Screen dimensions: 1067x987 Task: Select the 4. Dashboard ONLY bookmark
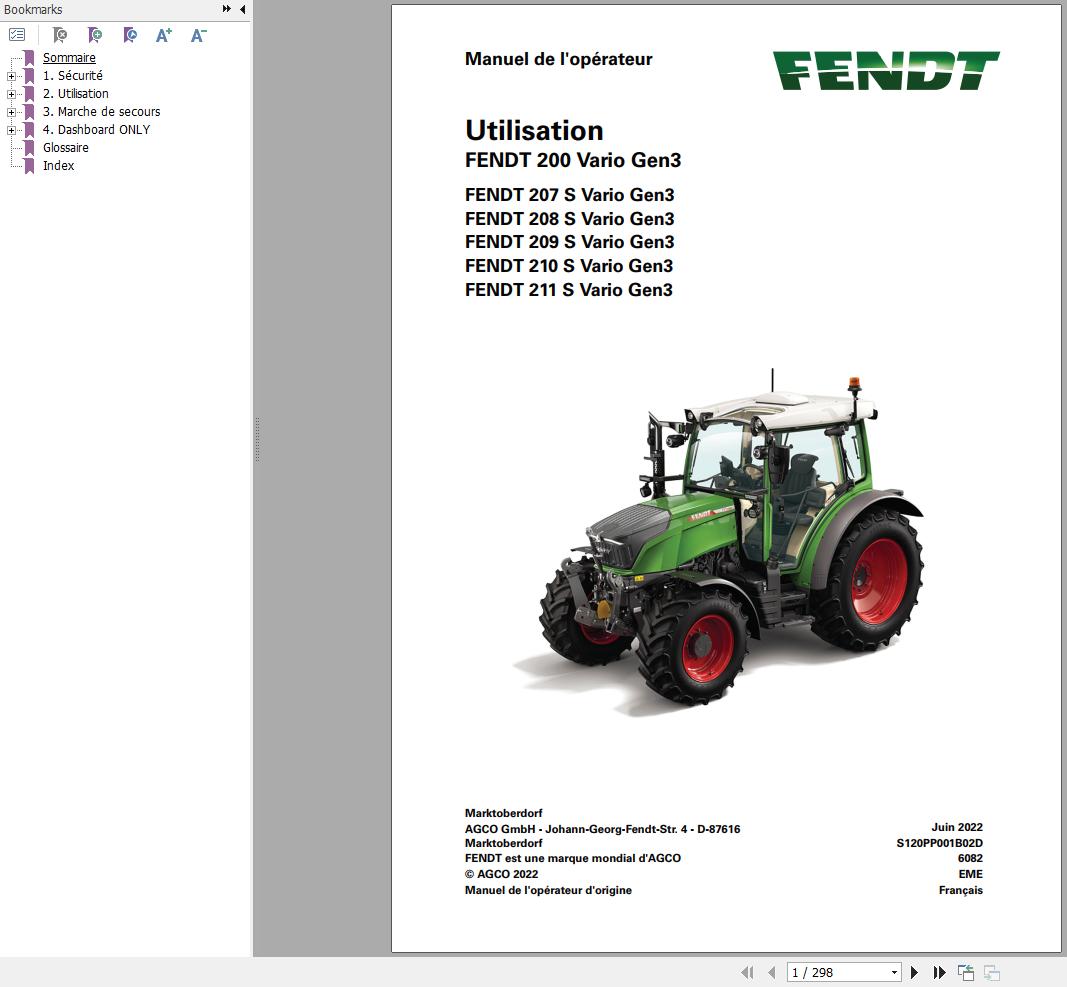pos(96,129)
